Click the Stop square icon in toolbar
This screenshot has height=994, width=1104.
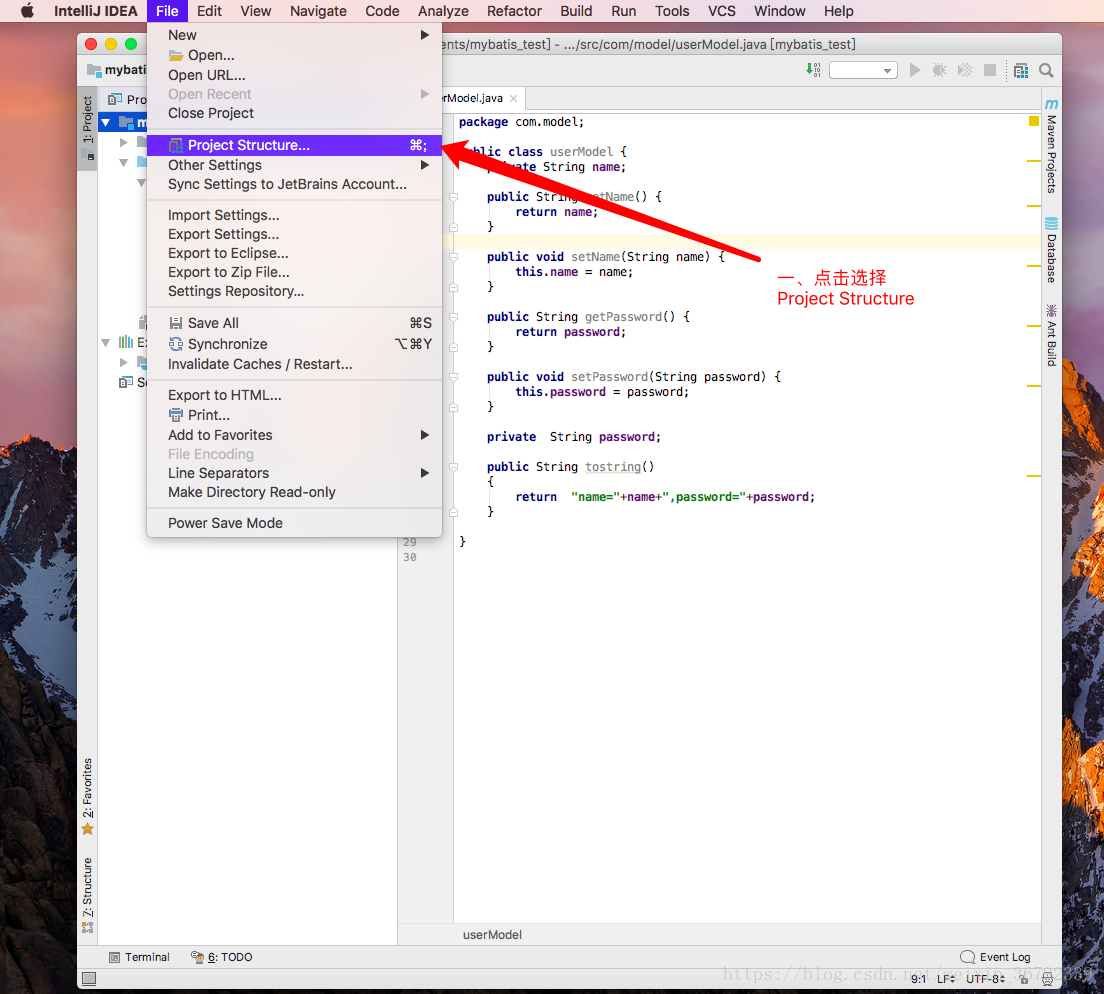[x=990, y=70]
